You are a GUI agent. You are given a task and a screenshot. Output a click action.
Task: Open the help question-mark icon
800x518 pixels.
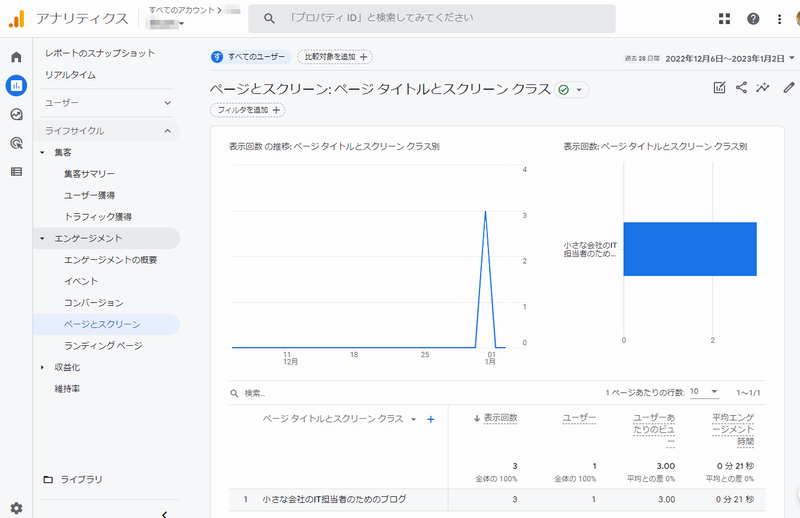[753, 19]
